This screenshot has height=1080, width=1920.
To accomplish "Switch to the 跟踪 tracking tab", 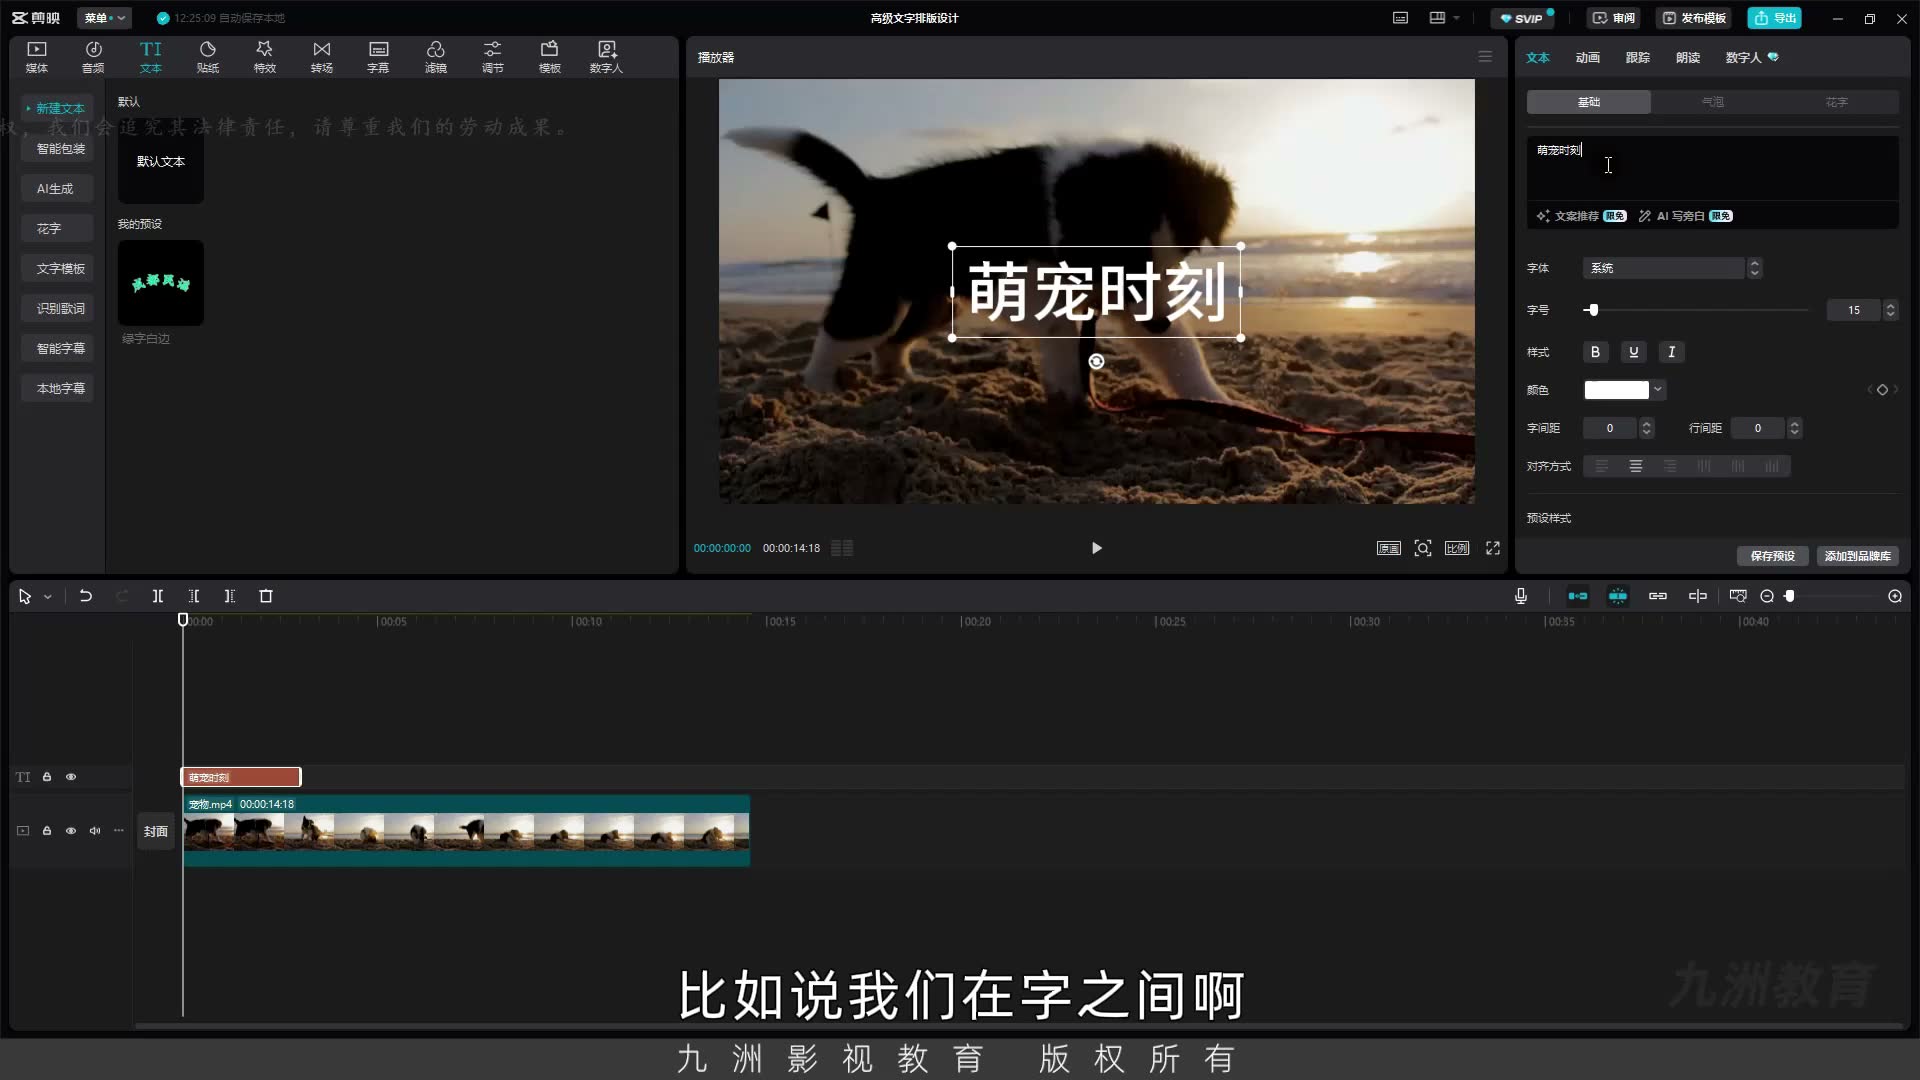I will pyautogui.click(x=1638, y=57).
